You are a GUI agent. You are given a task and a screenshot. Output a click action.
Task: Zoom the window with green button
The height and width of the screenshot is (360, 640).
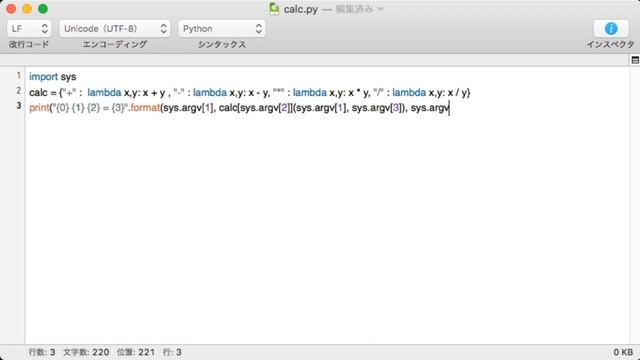(x=43, y=9)
